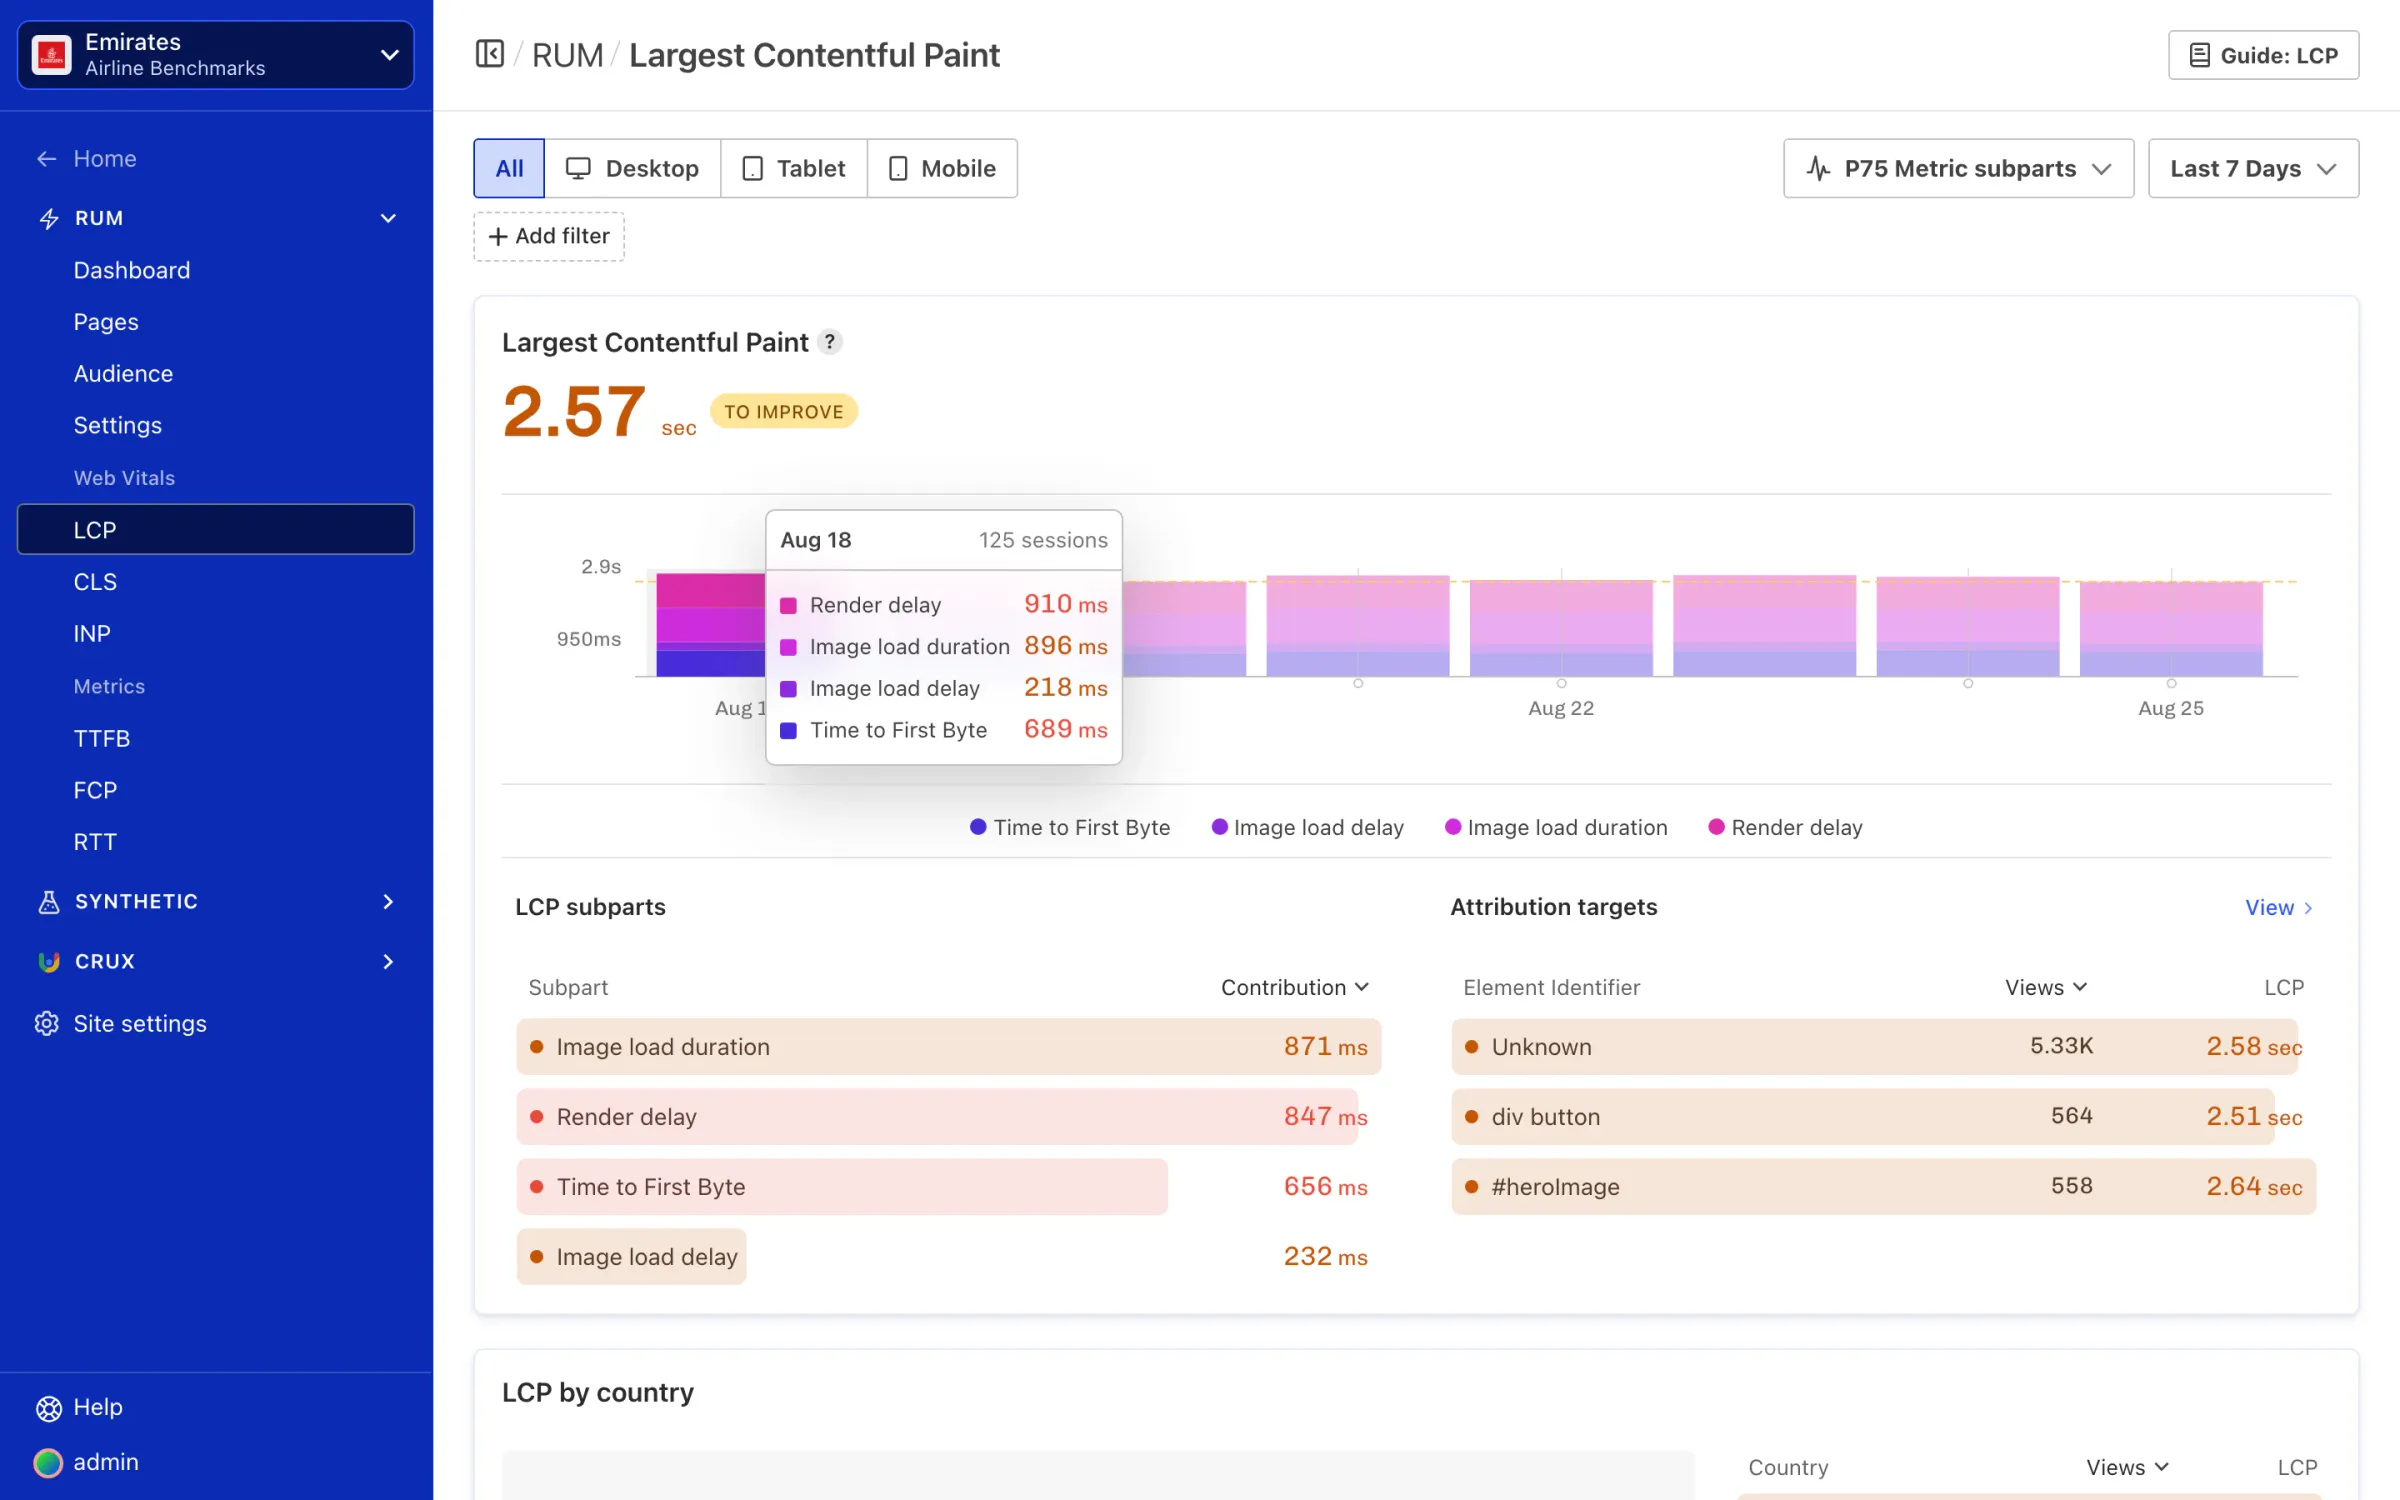Filter by Tablet devices
Image resolution: width=2400 pixels, height=1500 pixels.
[794, 168]
